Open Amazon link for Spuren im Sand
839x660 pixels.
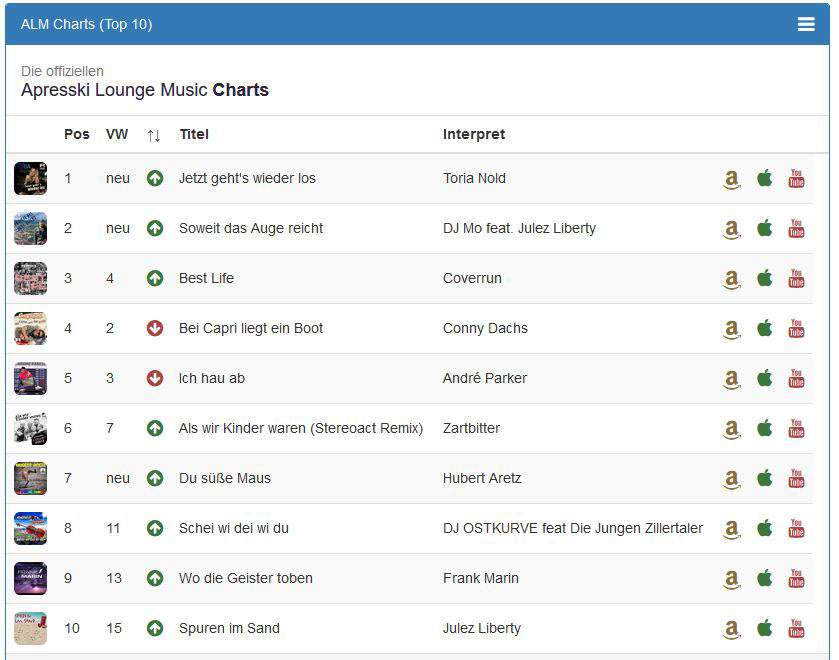click(x=732, y=629)
